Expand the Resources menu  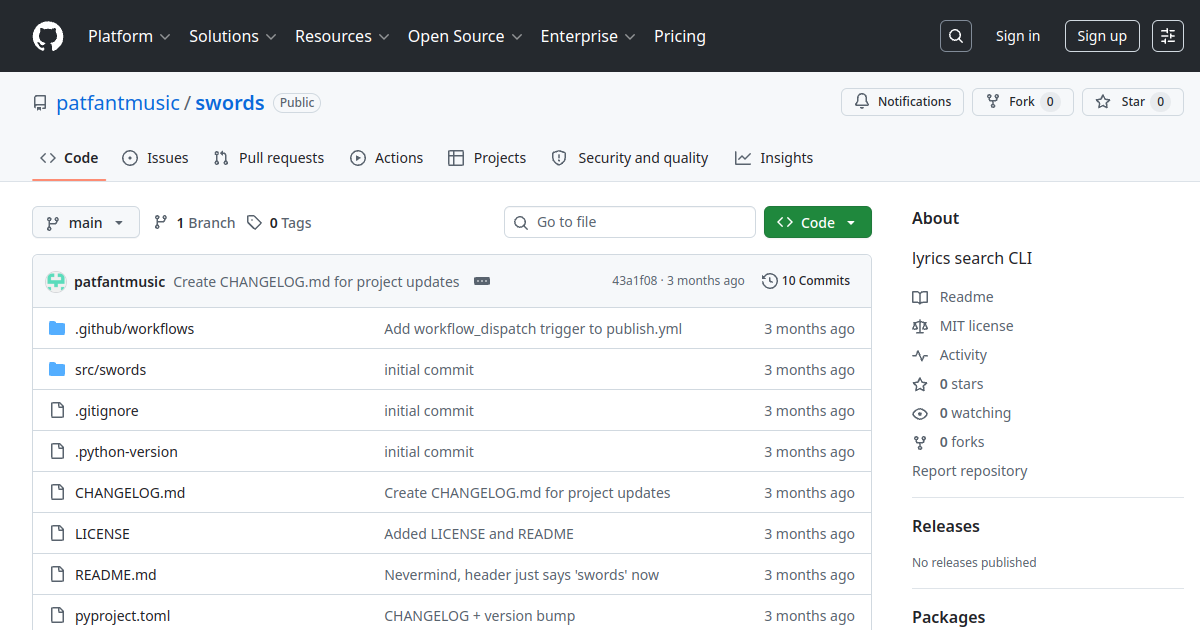pyautogui.click(x=341, y=36)
